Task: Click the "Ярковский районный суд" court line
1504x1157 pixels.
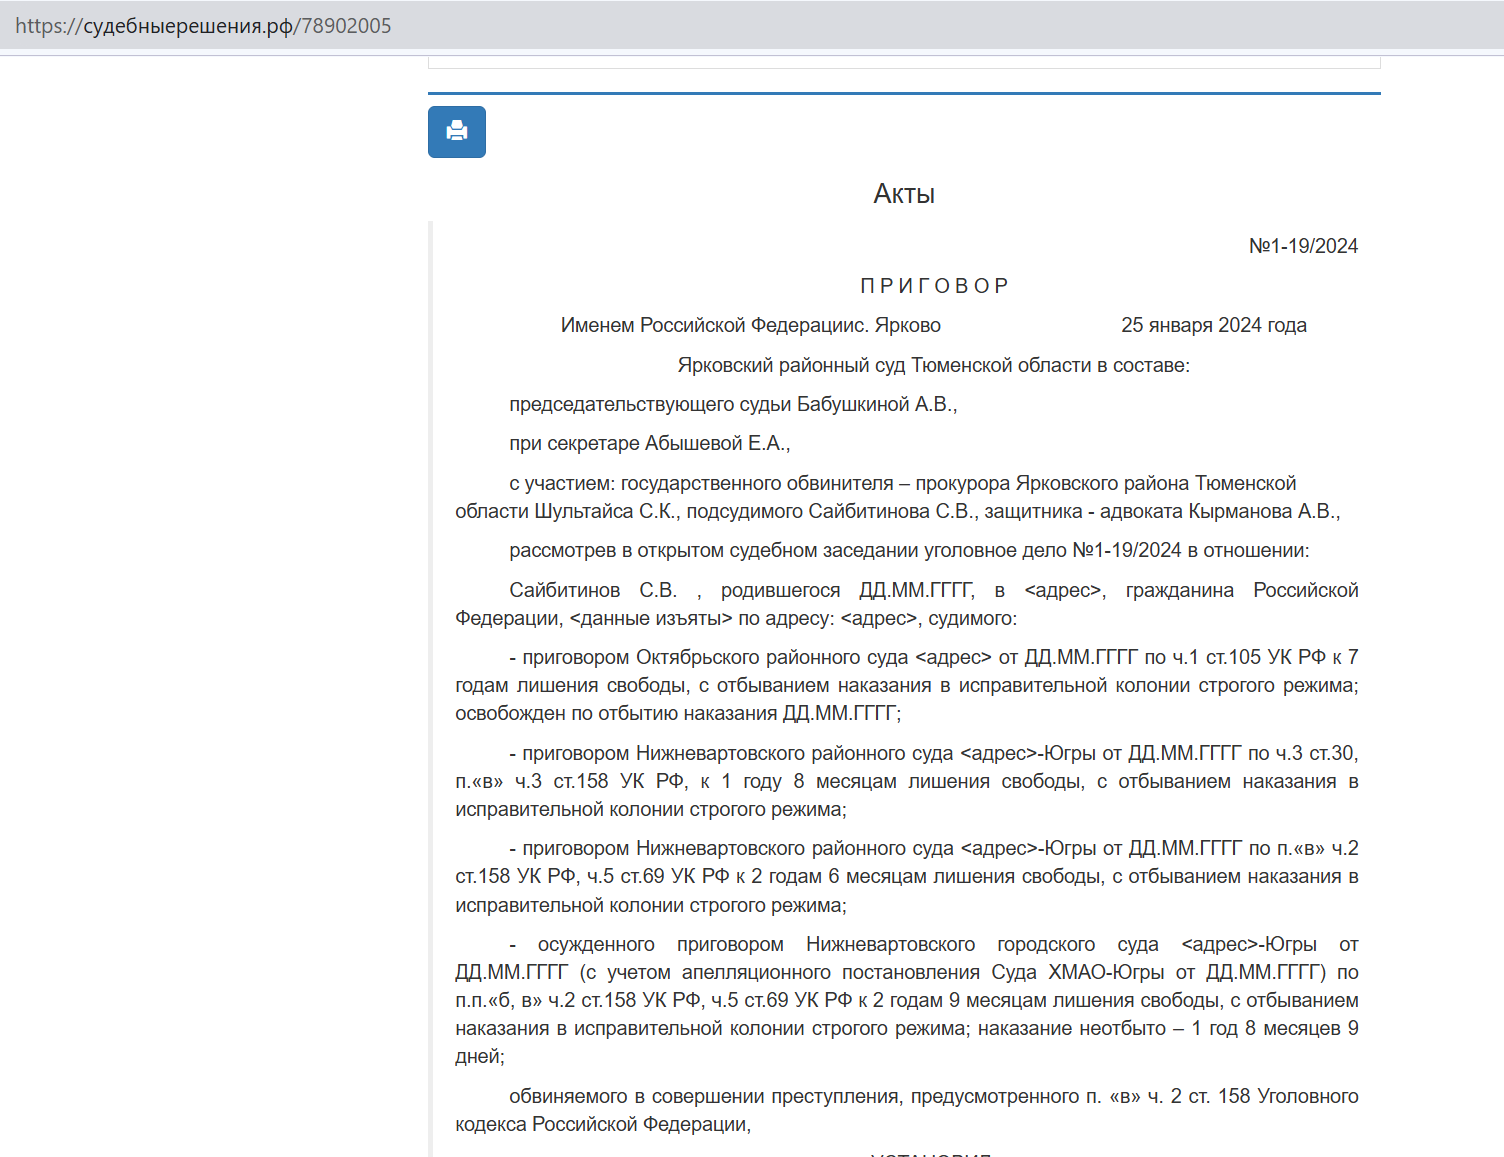Action: click(x=933, y=365)
